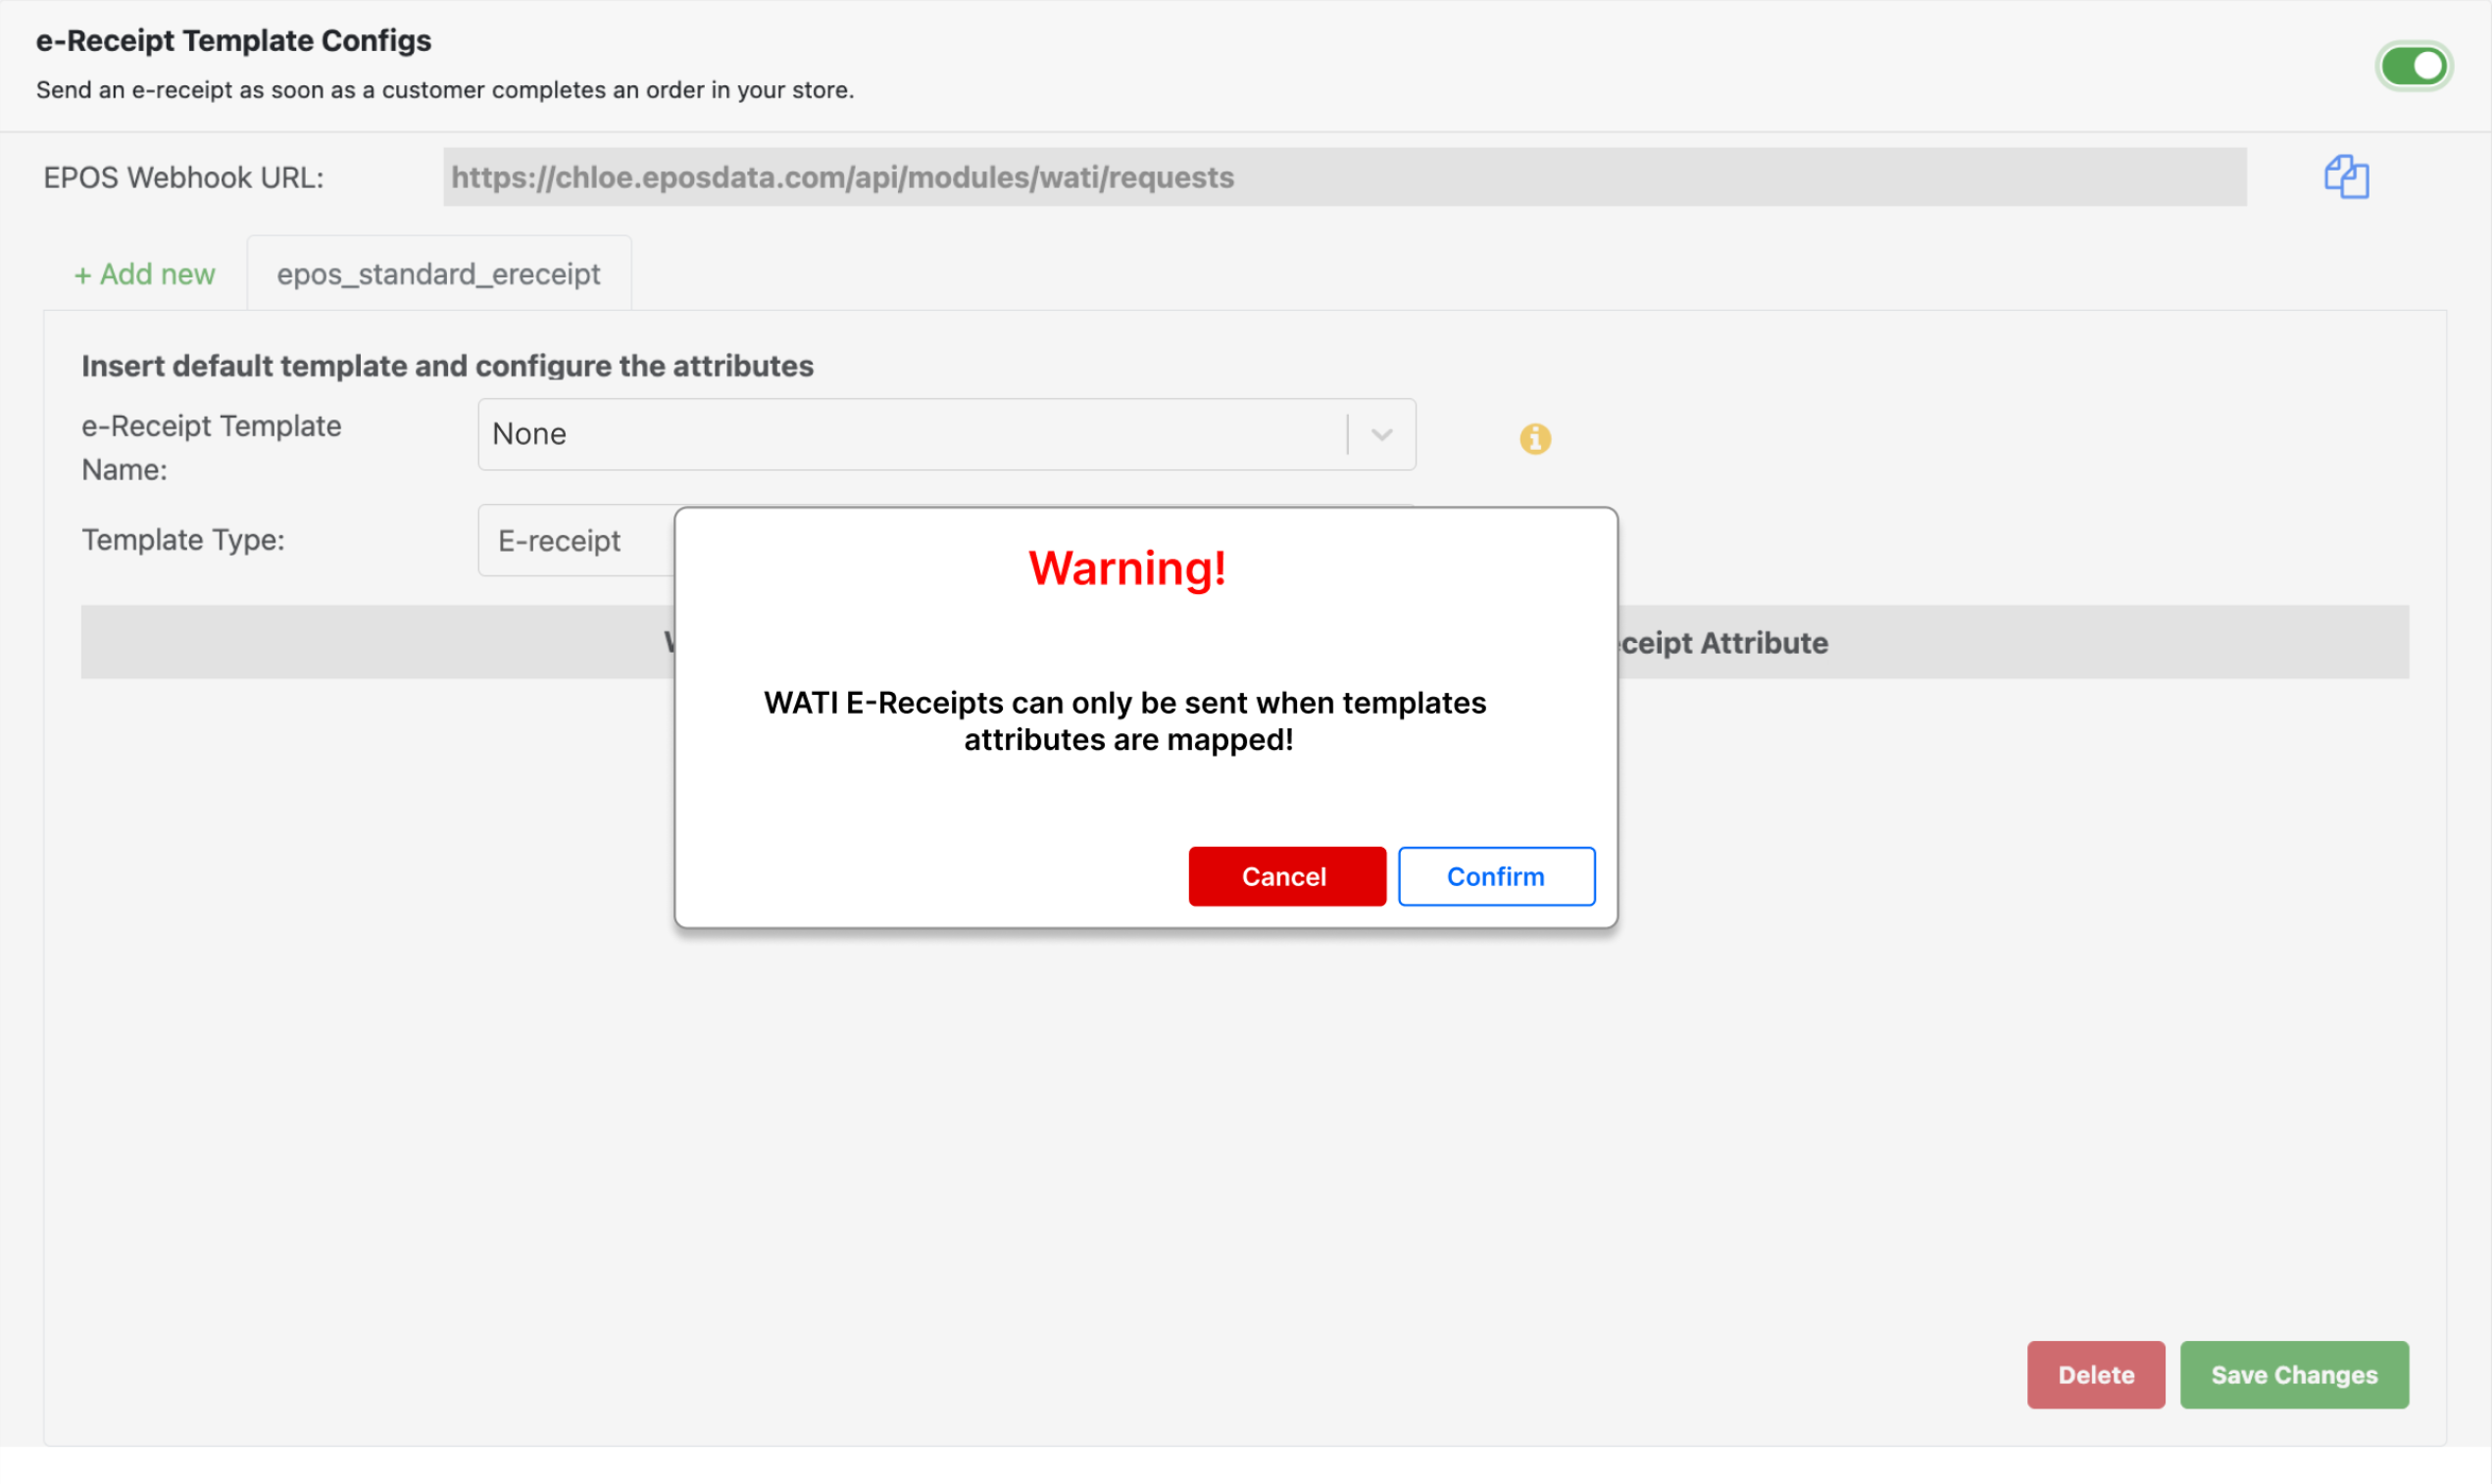Toggle the e-Receipt Template Configs switch

coord(2413,67)
